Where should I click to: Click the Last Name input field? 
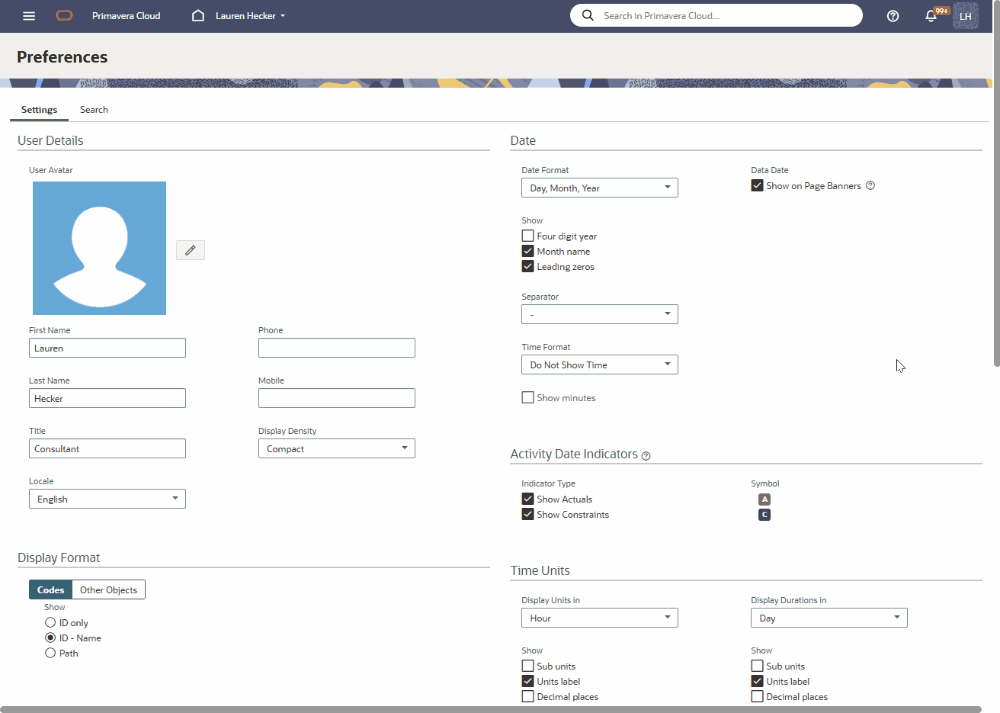pos(107,398)
